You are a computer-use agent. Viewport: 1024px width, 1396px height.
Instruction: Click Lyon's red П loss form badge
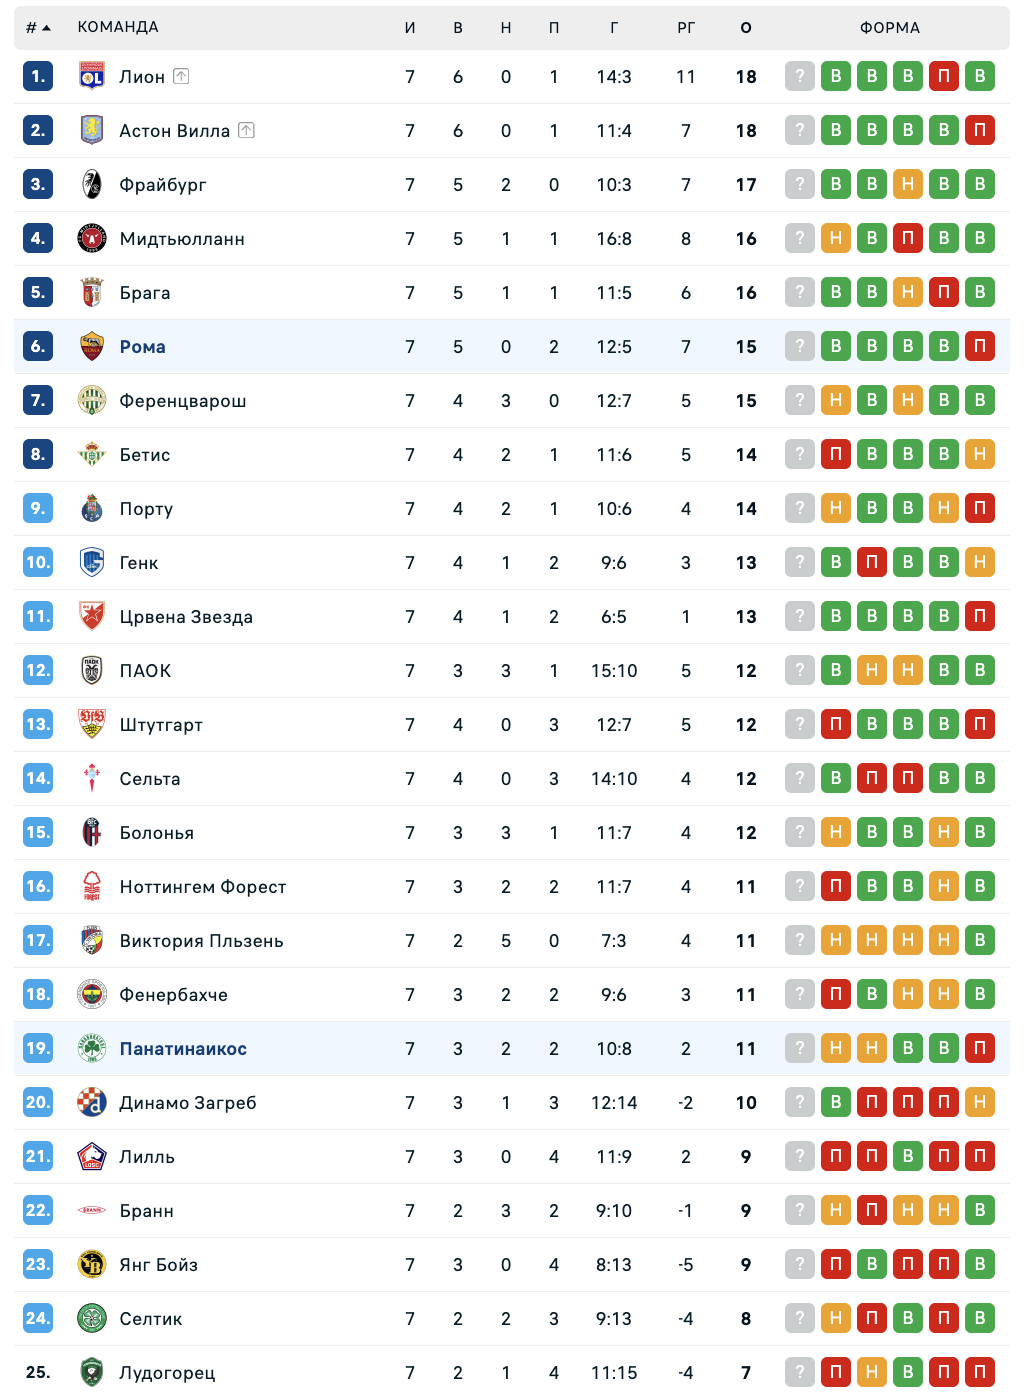click(x=944, y=77)
